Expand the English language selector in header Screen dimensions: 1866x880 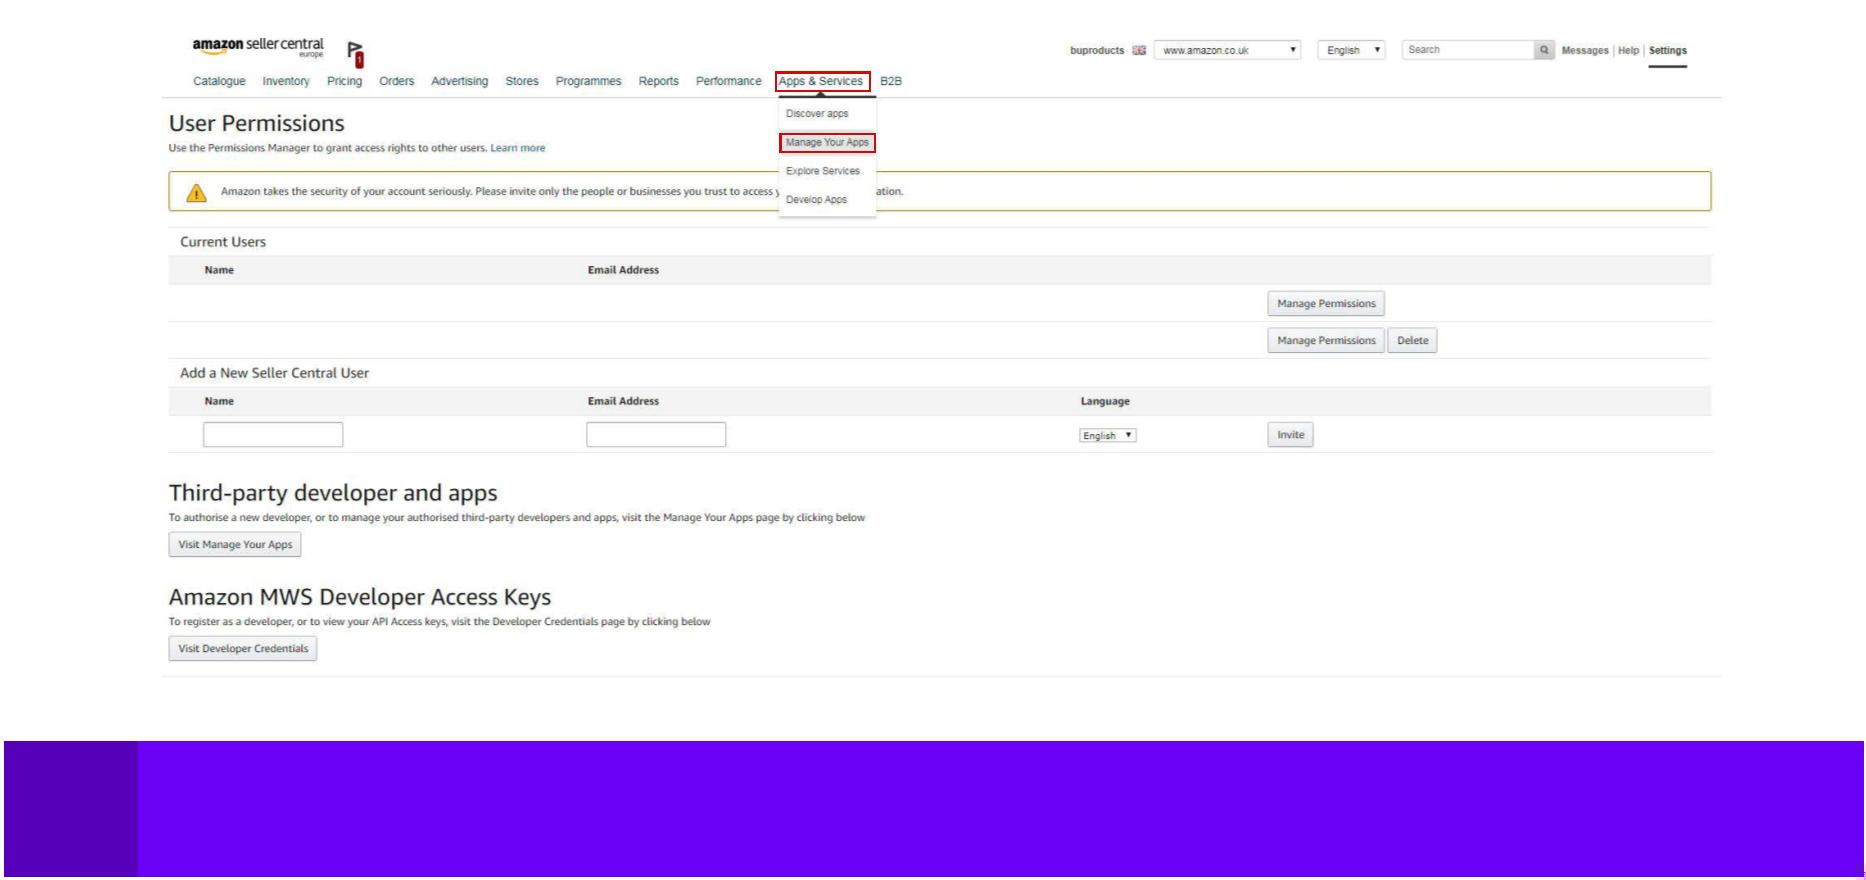(x=1351, y=50)
